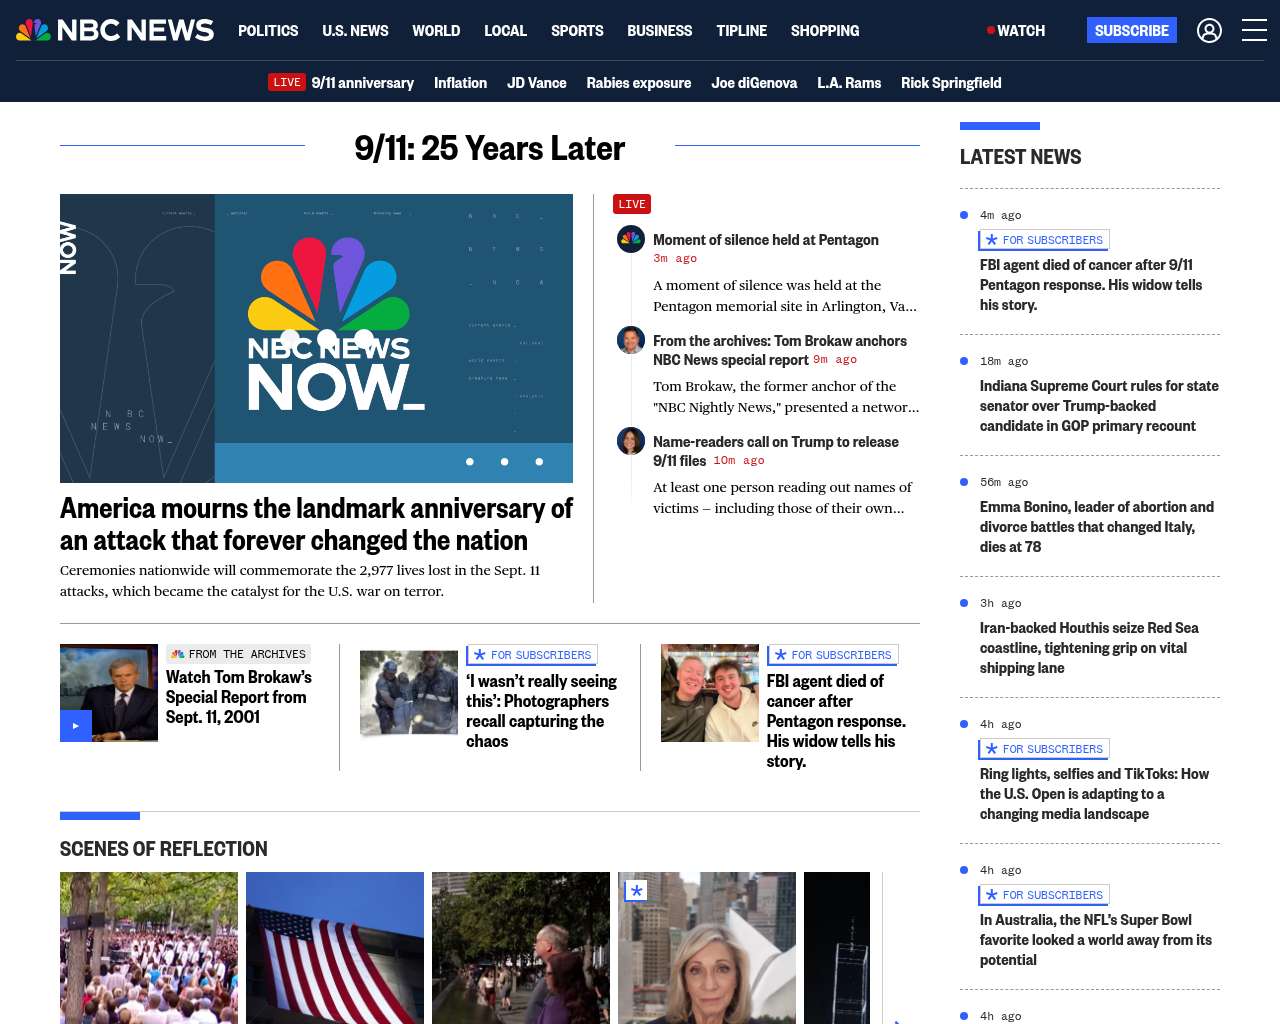1280x1024 pixels.
Task: Open the hamburger menu in header
Action: coord(1254,31)
